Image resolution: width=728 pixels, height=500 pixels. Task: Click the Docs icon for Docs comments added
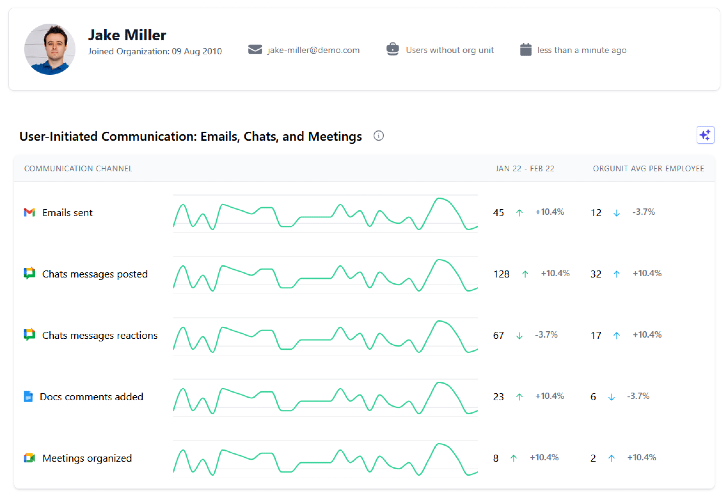pos(28,396)
